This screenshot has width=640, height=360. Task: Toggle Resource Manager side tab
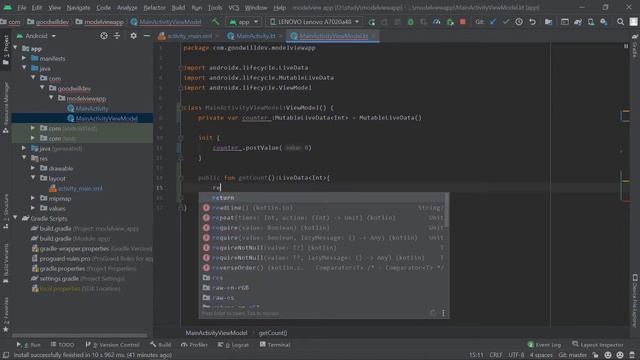pos(6,107)
